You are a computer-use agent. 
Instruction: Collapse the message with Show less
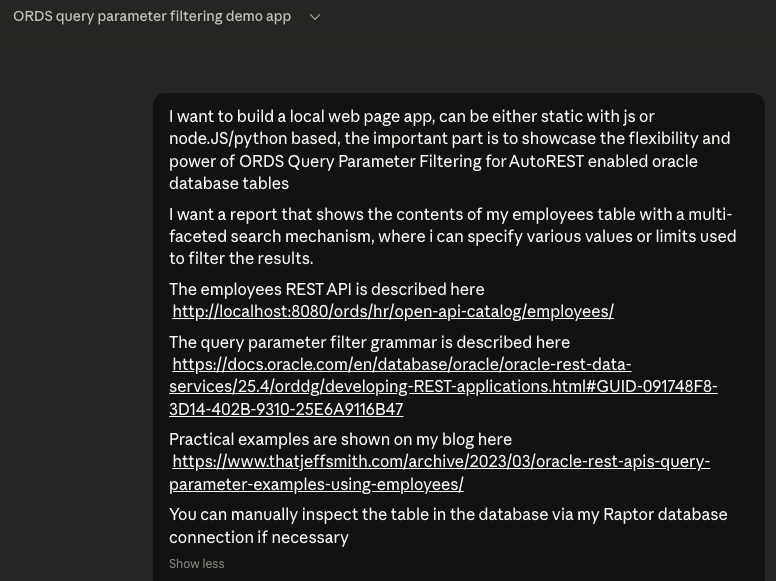point(196,564)
